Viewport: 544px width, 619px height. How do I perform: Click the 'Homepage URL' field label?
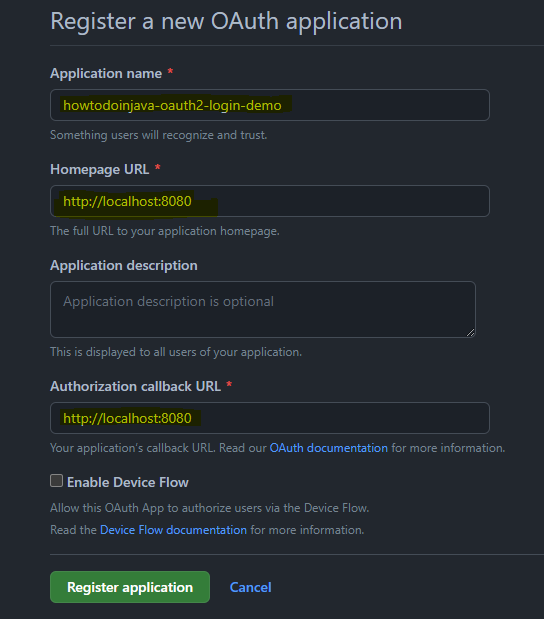(99, 169)
